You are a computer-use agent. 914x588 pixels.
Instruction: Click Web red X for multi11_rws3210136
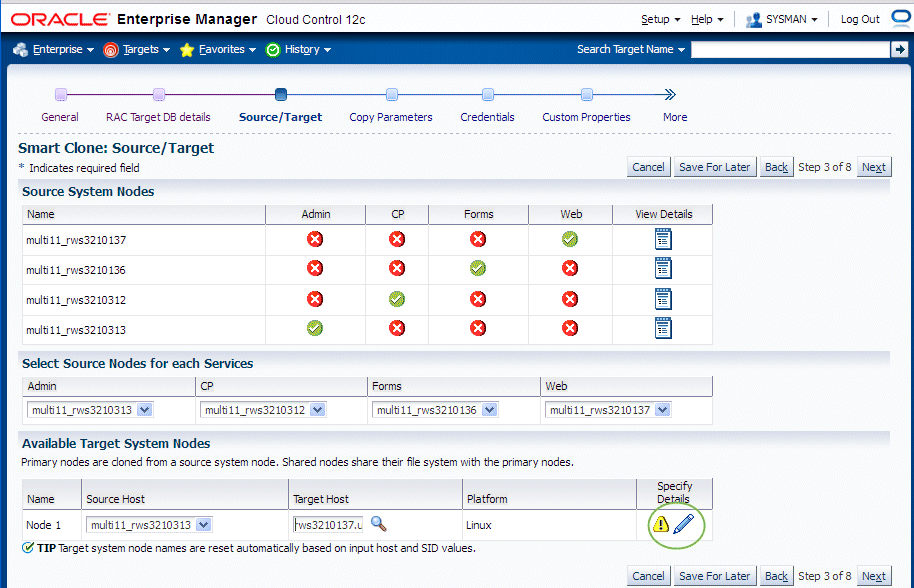click(570, 269)
